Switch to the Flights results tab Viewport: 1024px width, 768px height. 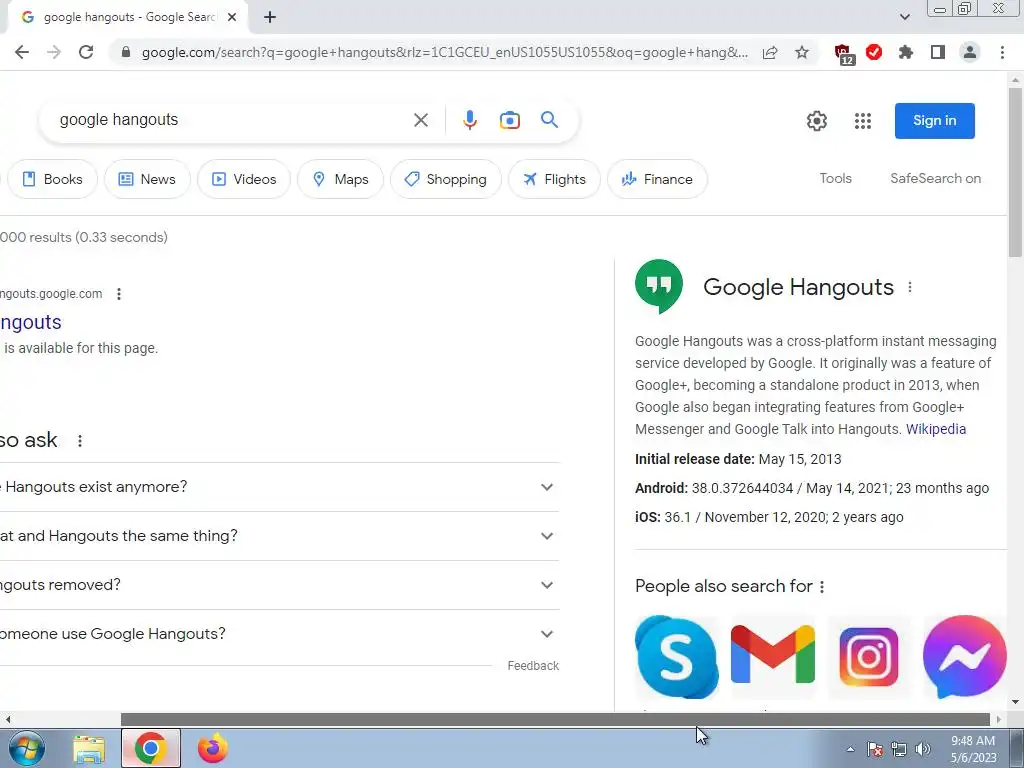[x=554, y=179]
